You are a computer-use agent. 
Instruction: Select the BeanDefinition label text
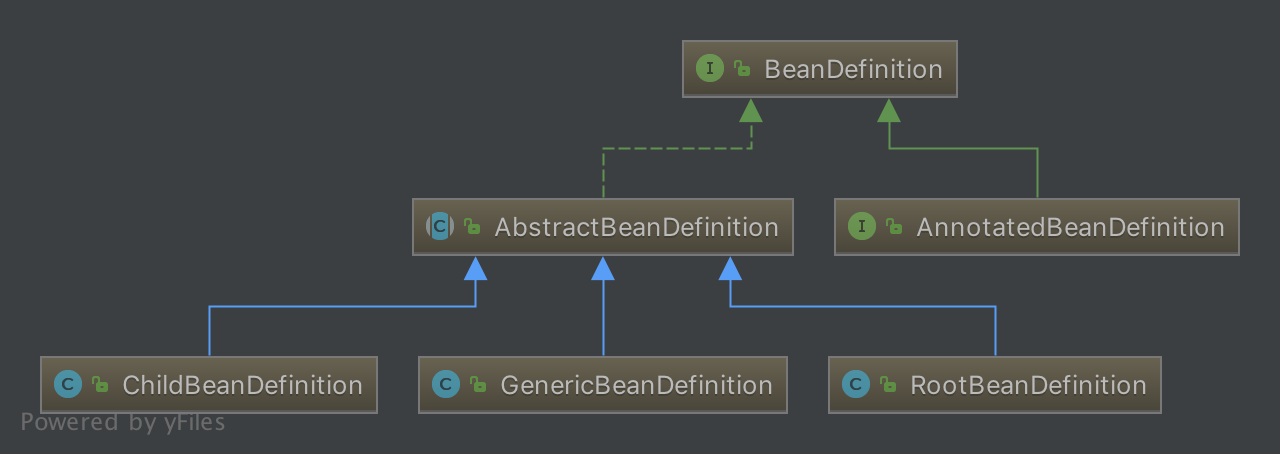853,69
